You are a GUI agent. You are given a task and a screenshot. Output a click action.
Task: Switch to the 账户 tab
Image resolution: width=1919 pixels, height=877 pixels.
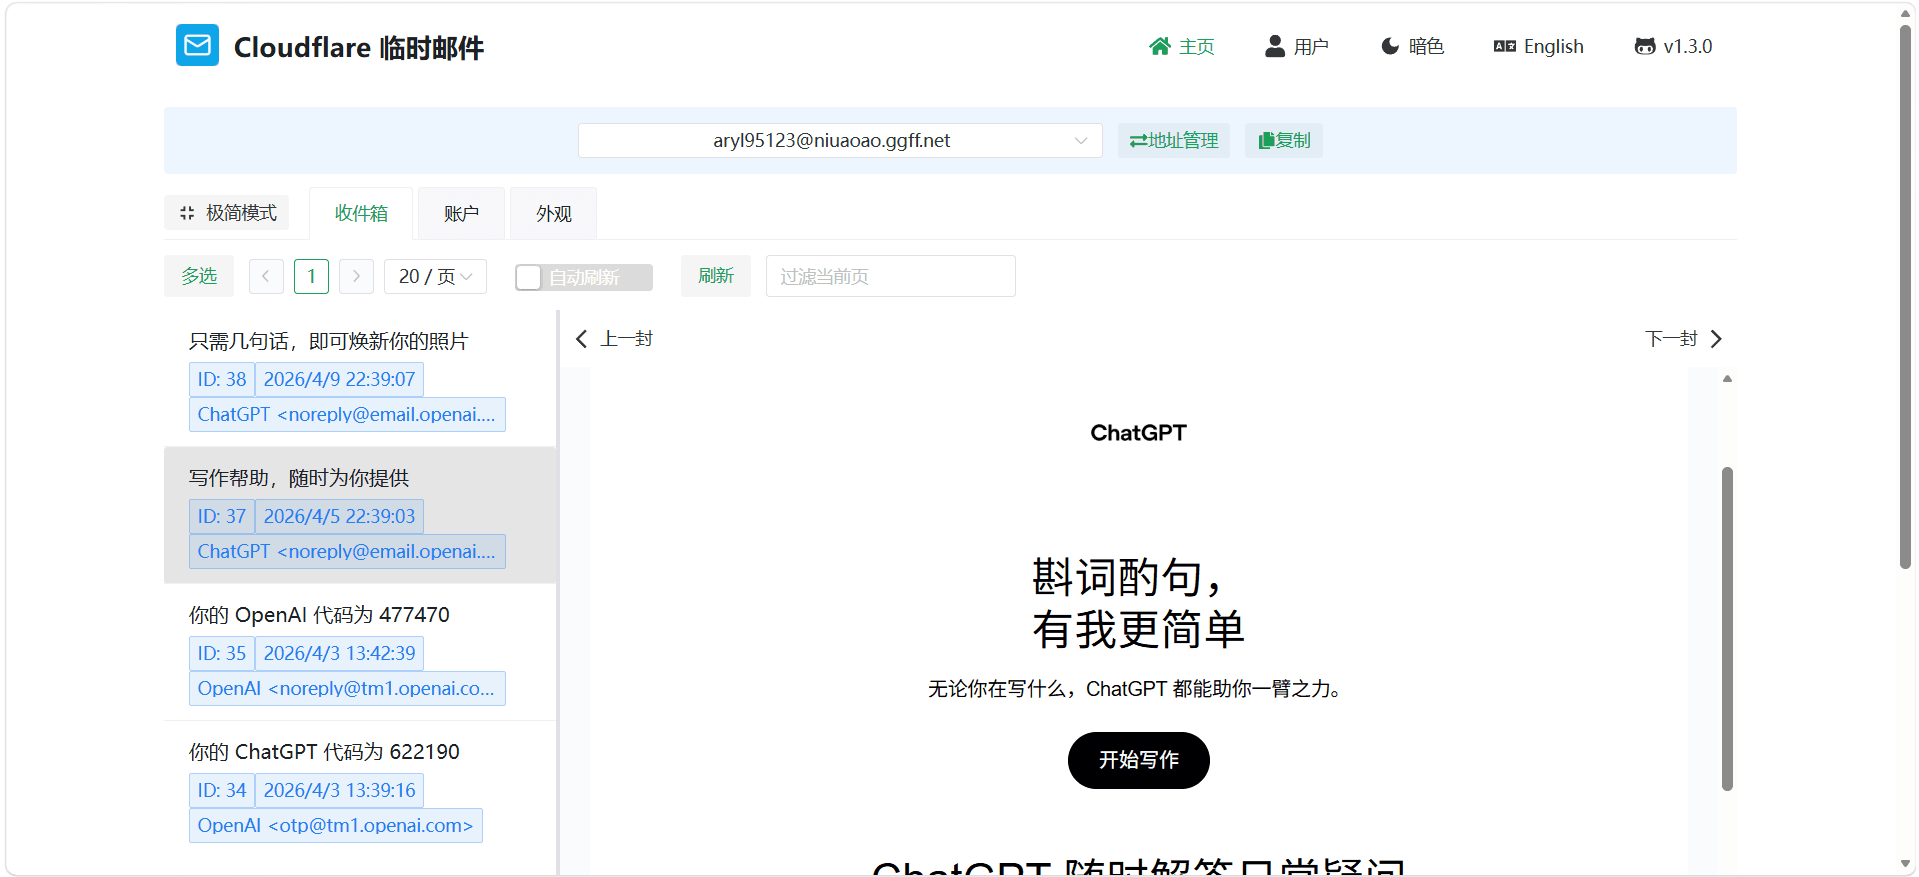[461, 213]
